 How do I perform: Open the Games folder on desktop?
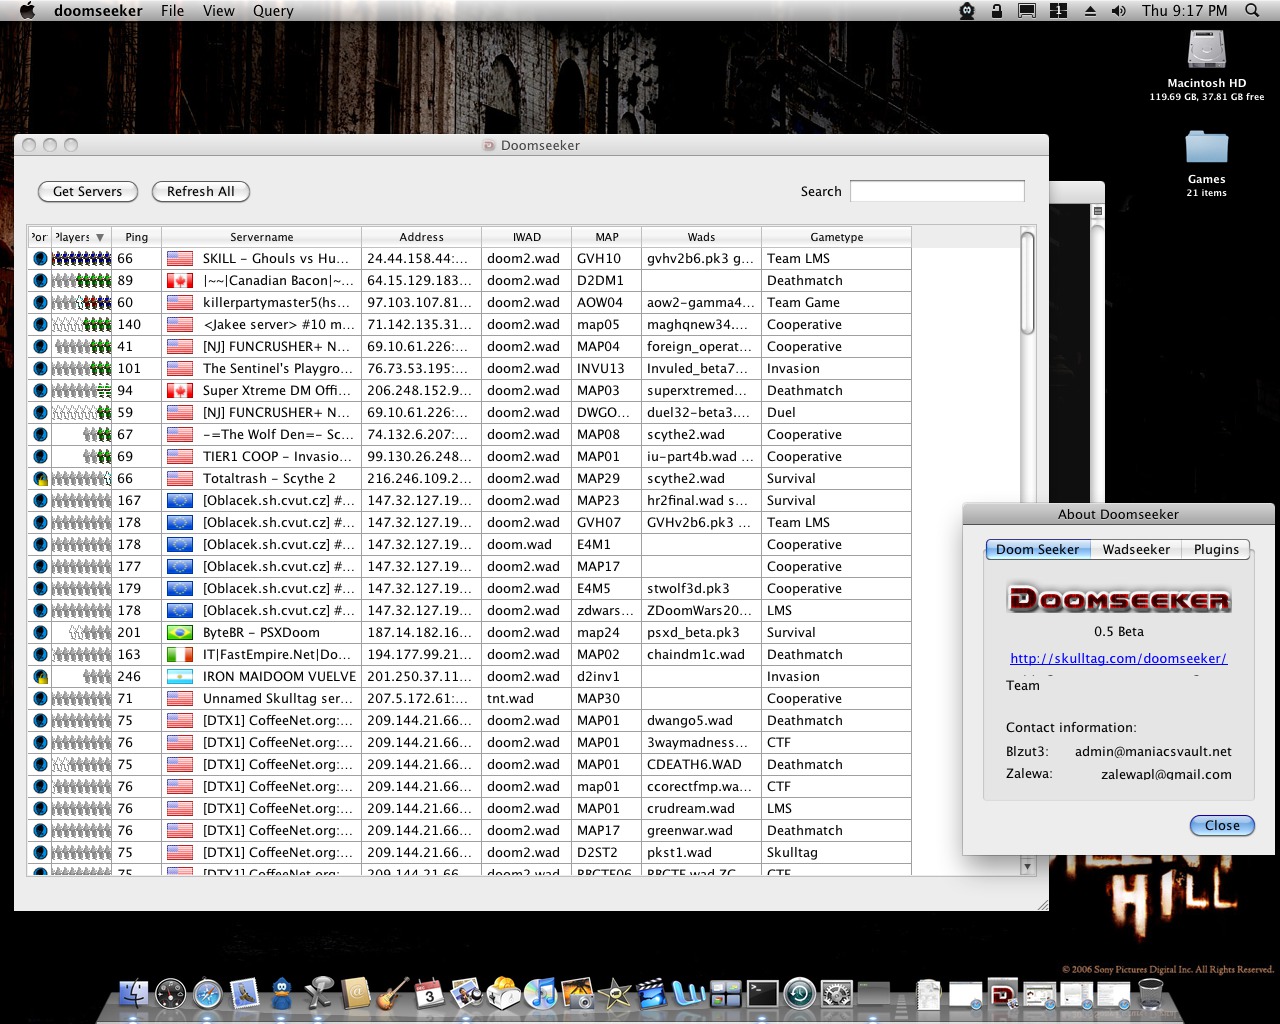(x=1206, y=149)
